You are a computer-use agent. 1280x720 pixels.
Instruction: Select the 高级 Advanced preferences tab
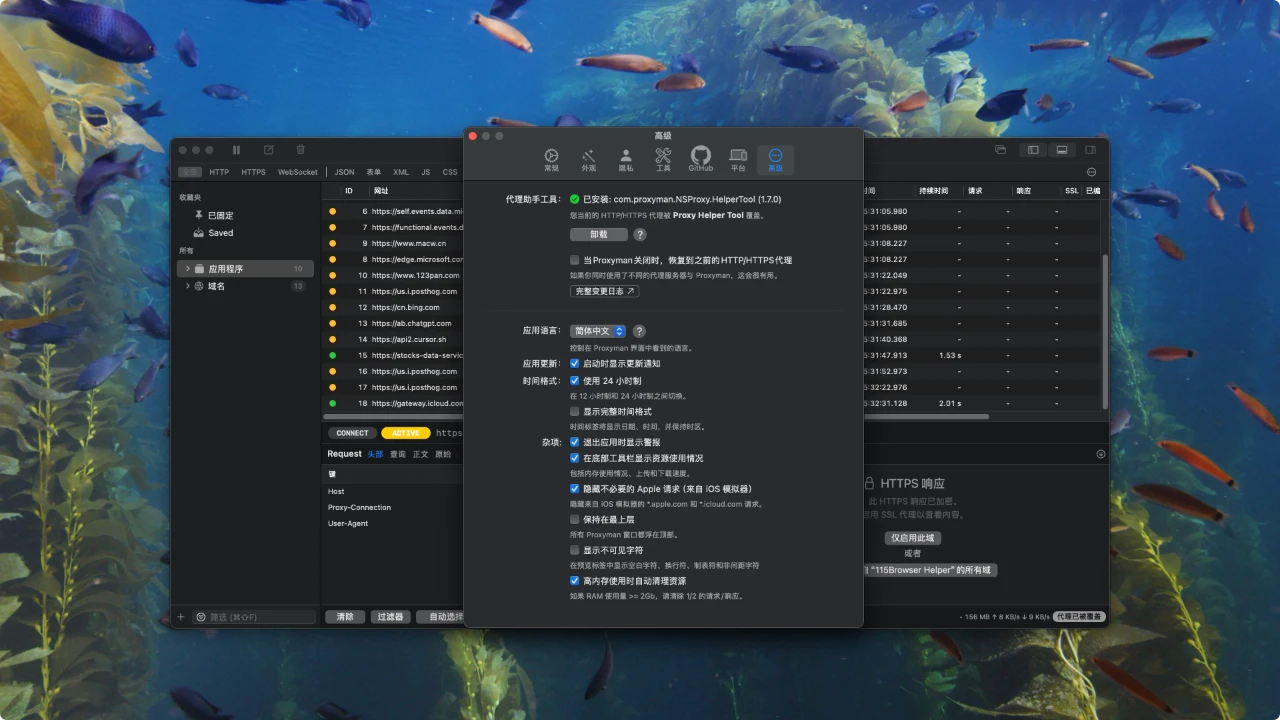click(775, 160)
